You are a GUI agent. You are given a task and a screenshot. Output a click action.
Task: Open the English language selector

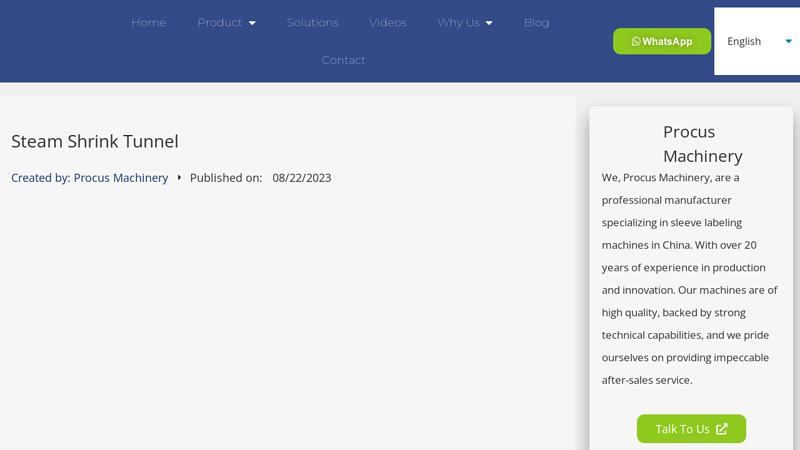(757, 41)
